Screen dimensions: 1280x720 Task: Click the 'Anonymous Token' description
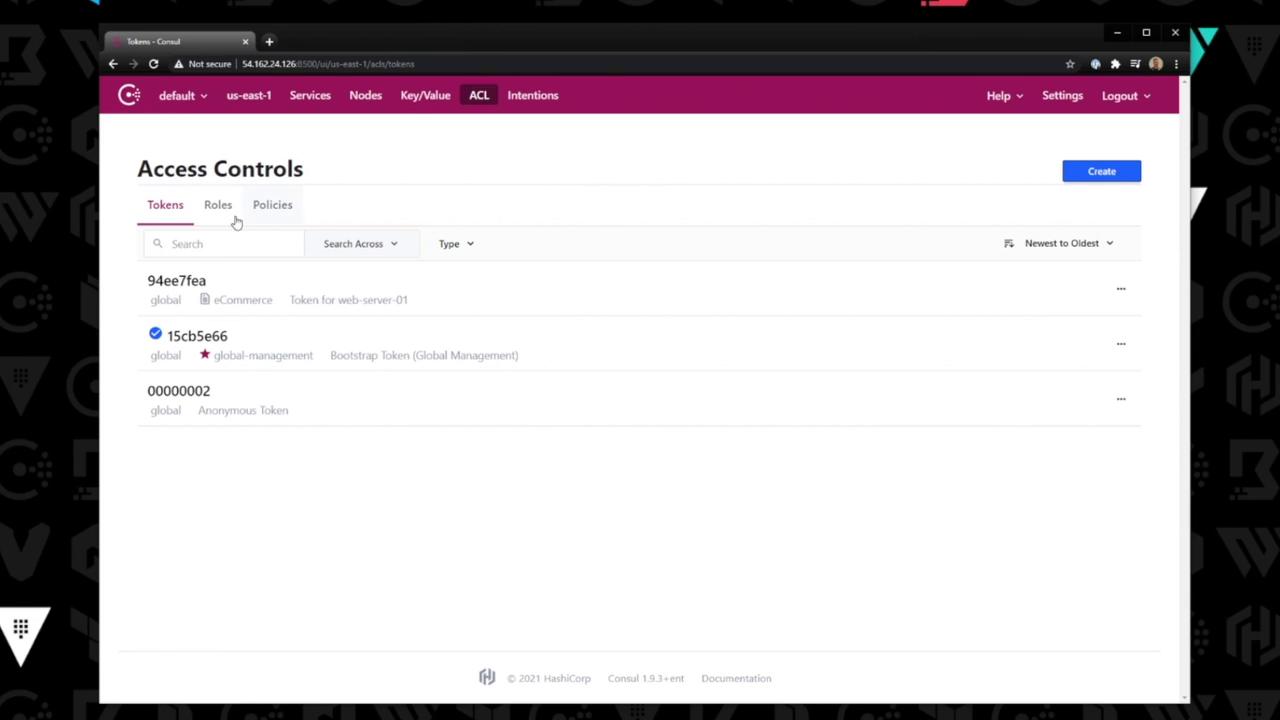pyautogui.click(x=243, y=410)
